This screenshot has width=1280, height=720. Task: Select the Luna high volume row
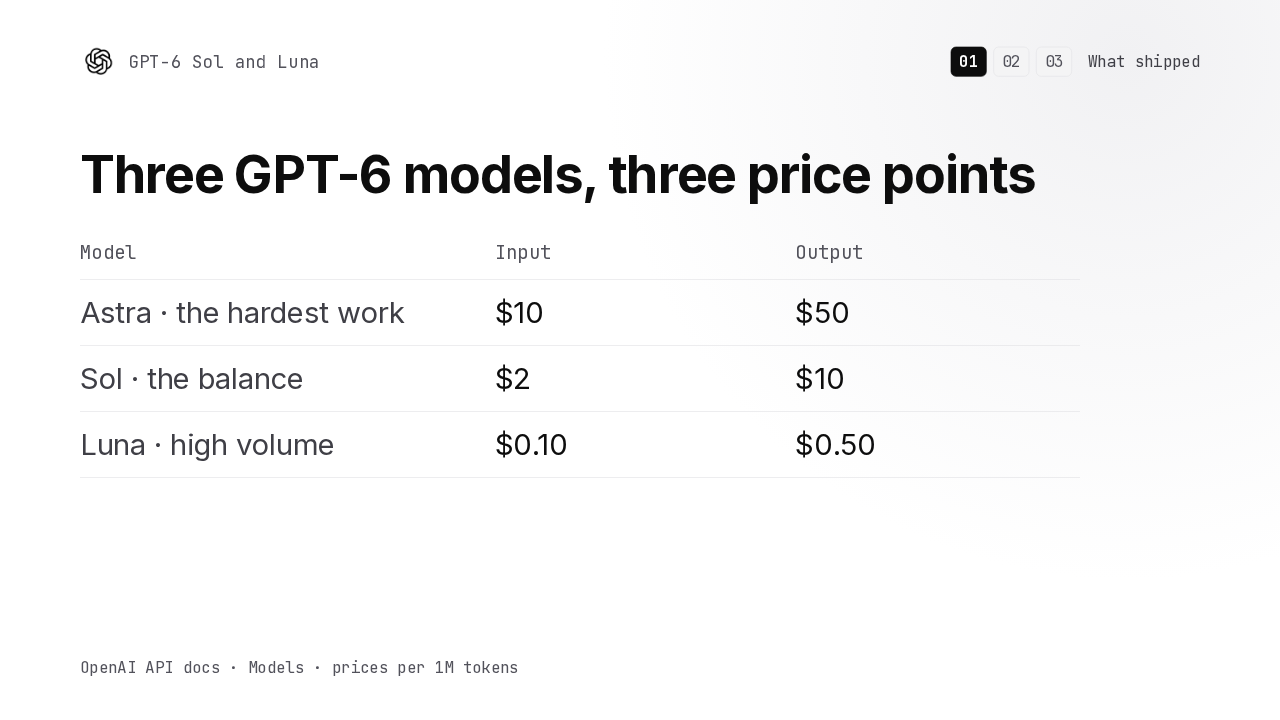580,445
